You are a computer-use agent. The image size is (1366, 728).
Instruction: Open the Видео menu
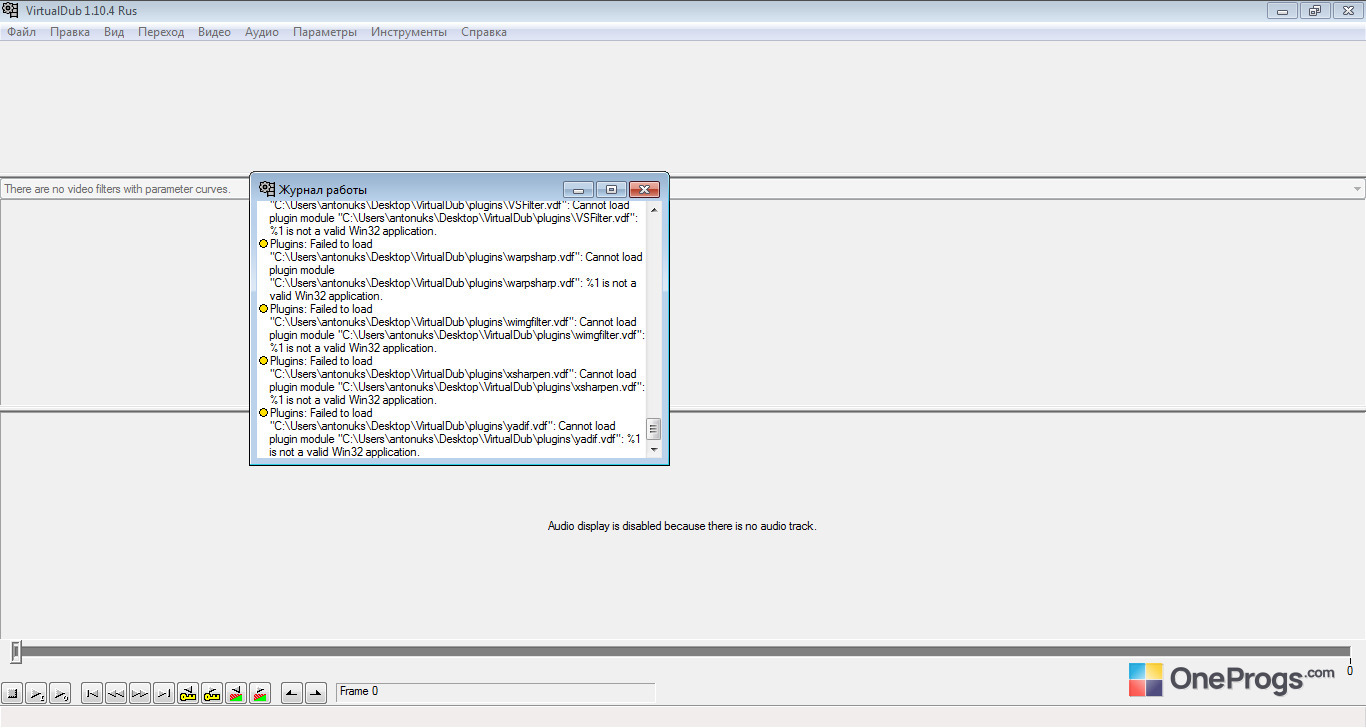click(214, 32)
